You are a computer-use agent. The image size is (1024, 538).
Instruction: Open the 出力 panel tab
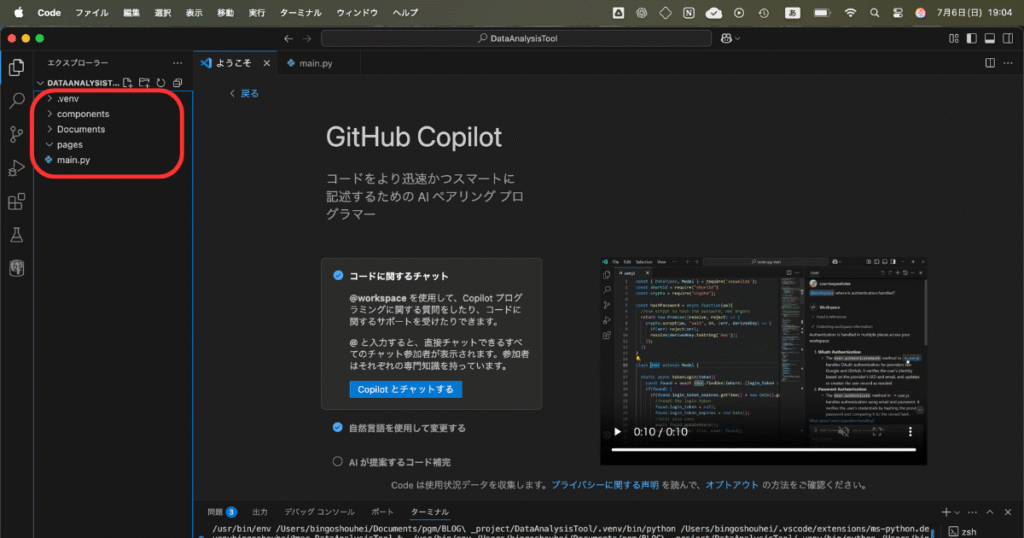(x=260, y=512)
